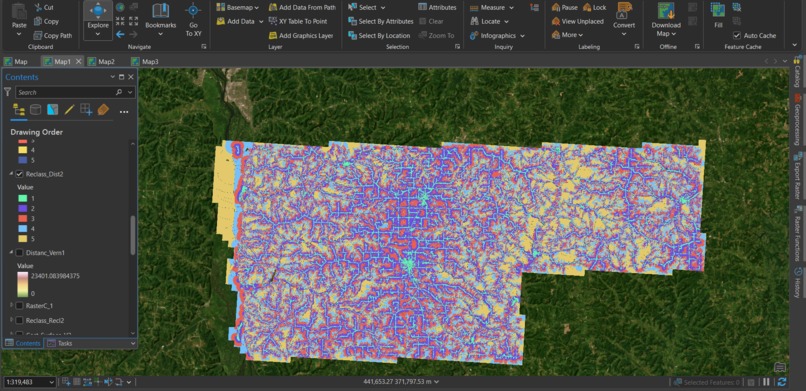The width and height of the screenshot is (806, 391).
Task: Select List By Editing pencil icon
Action: point(69,109)
